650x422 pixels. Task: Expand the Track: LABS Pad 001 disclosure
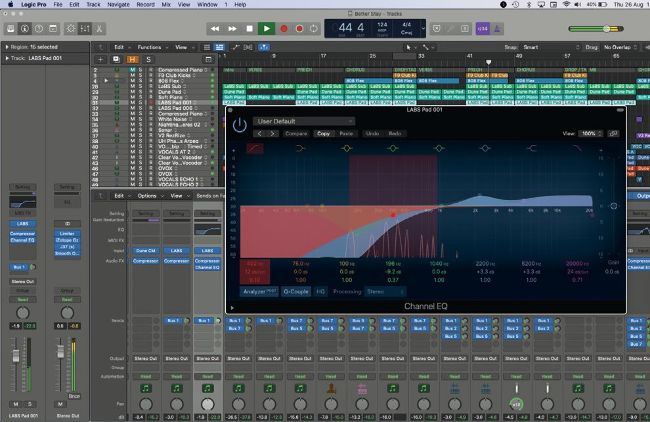click(x=7, y=58)
